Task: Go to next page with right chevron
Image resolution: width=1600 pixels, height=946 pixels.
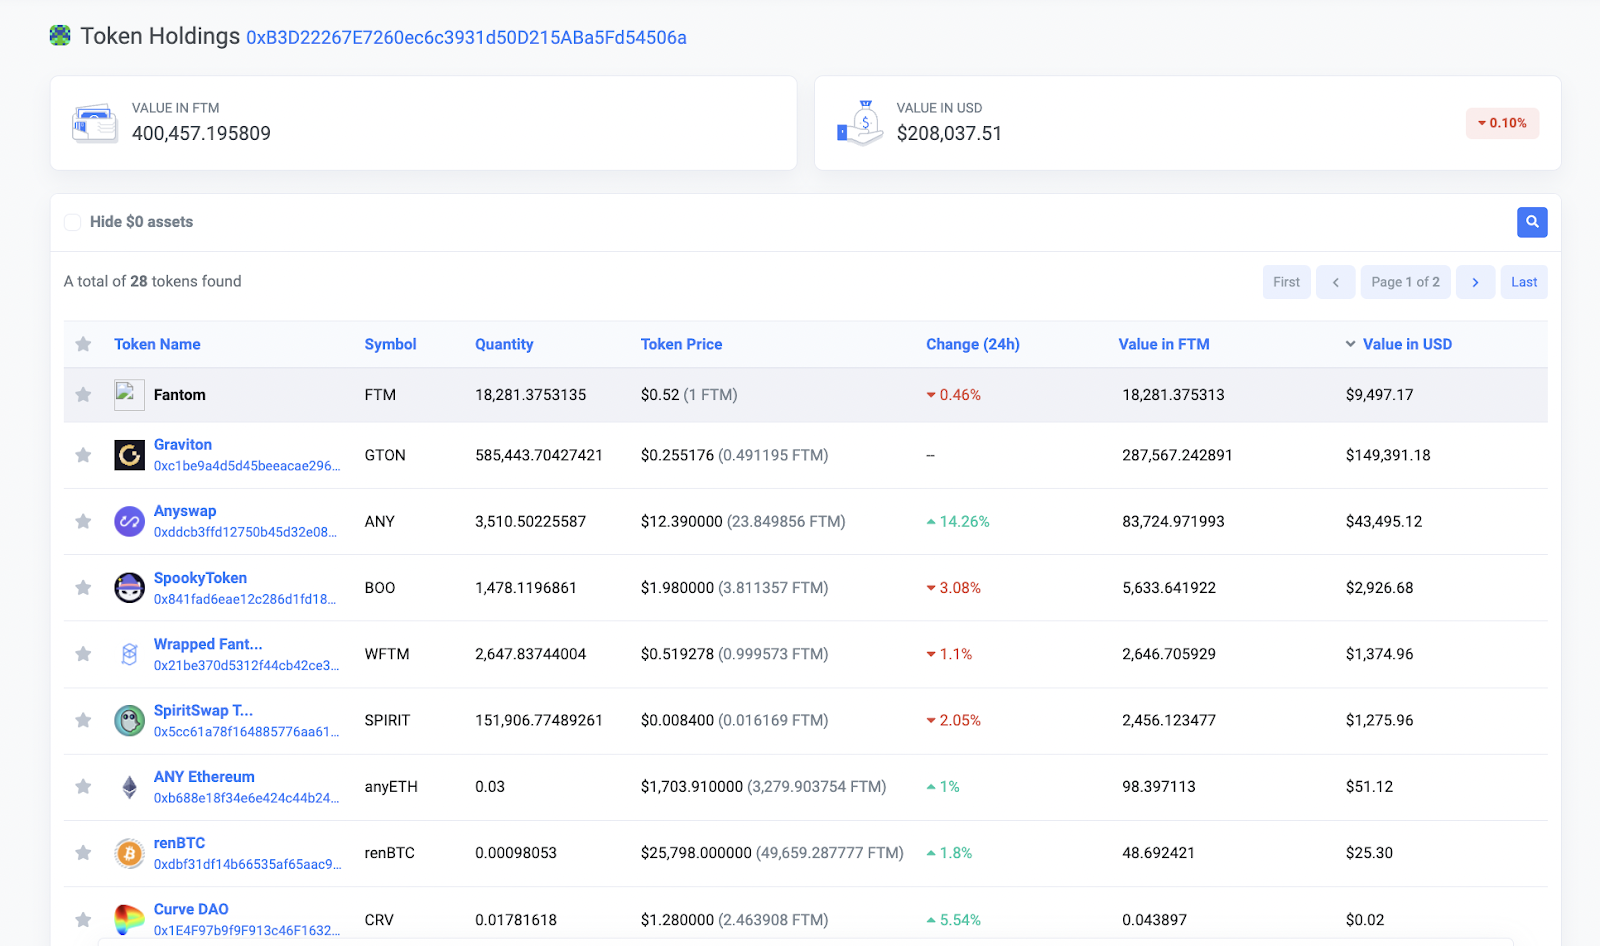Action: 1476,282
